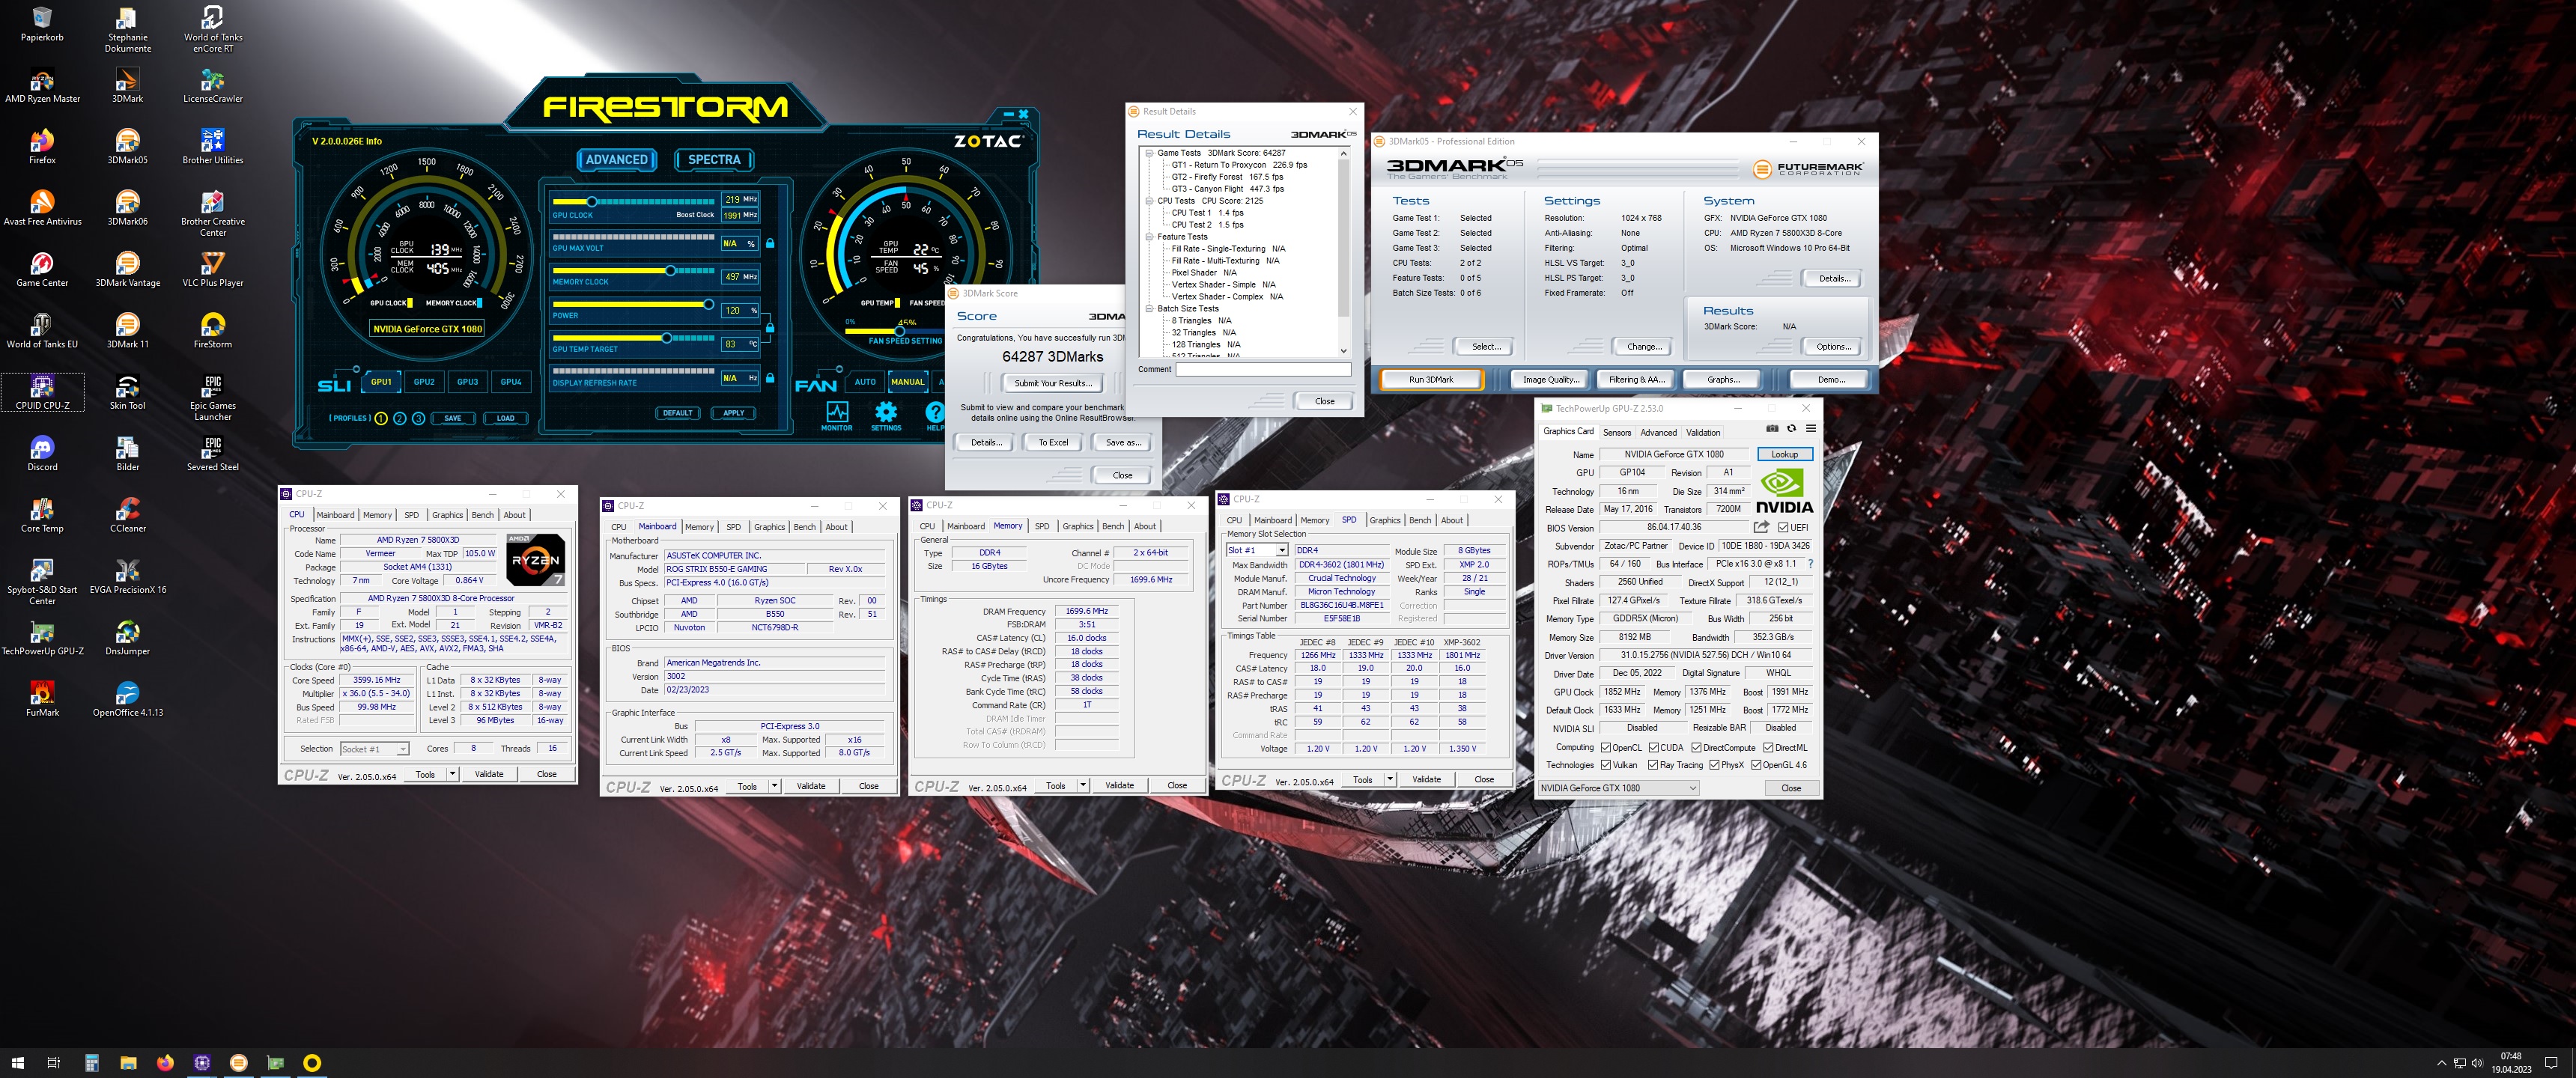Select the GPU2 button in Firestorm
2576x1078 pixels.
(424, 381)
